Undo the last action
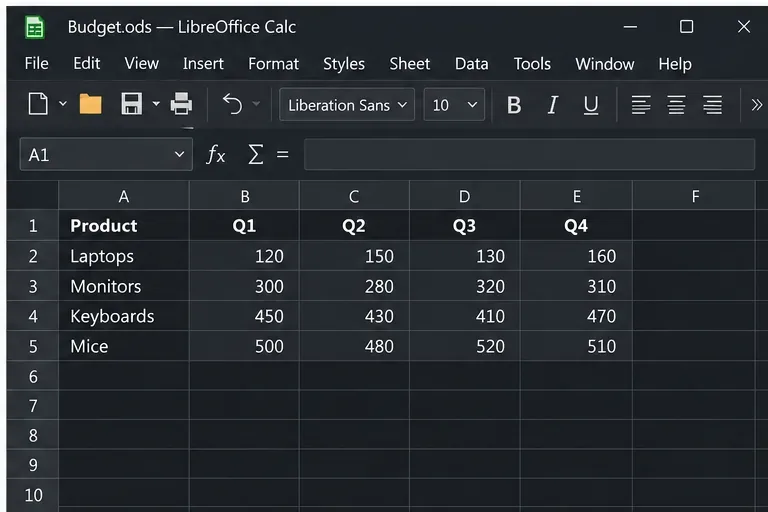The height and width of the screenshot is (512, 768). (233, 104)
